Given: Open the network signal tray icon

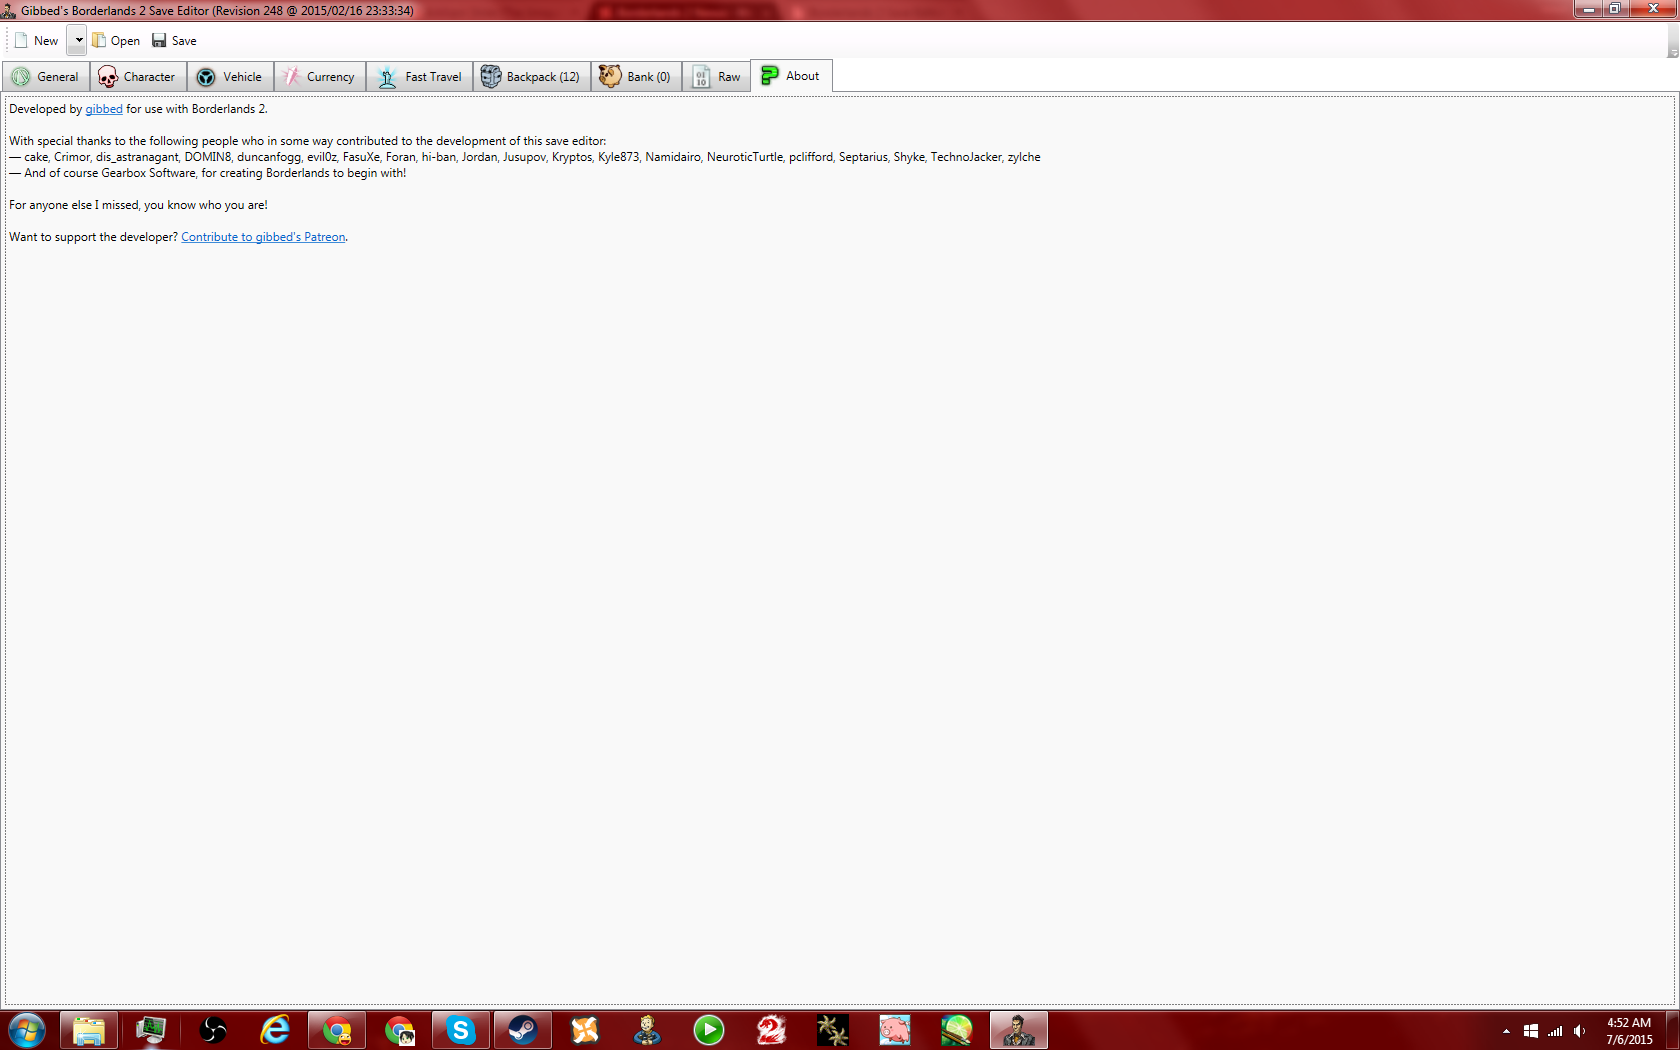Looking at the screenshot, I should tap(1555, 1031).
